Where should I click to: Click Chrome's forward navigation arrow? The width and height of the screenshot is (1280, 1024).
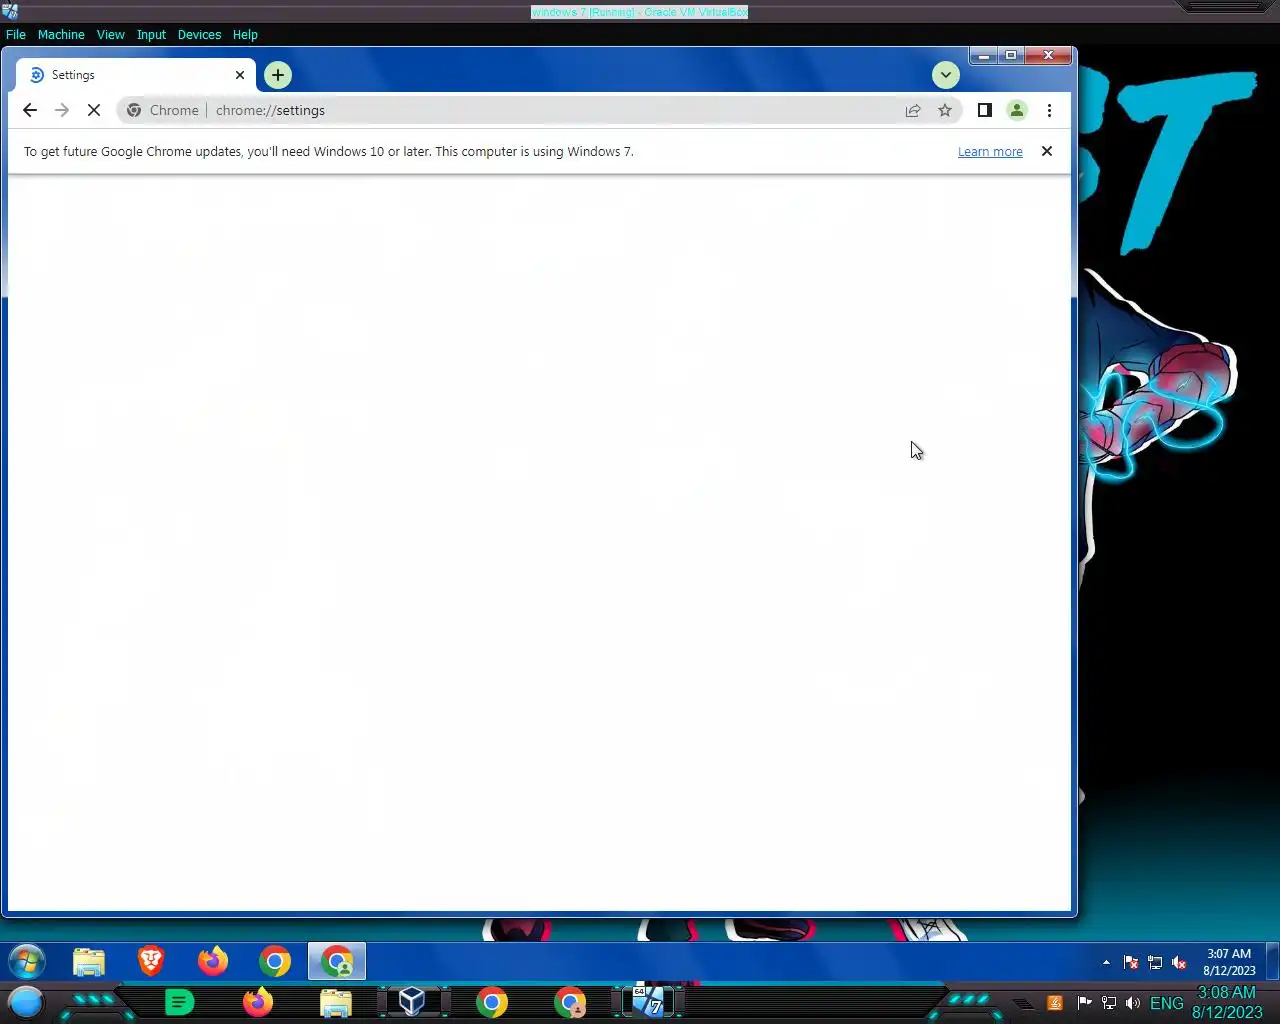(x=62, y=110)
